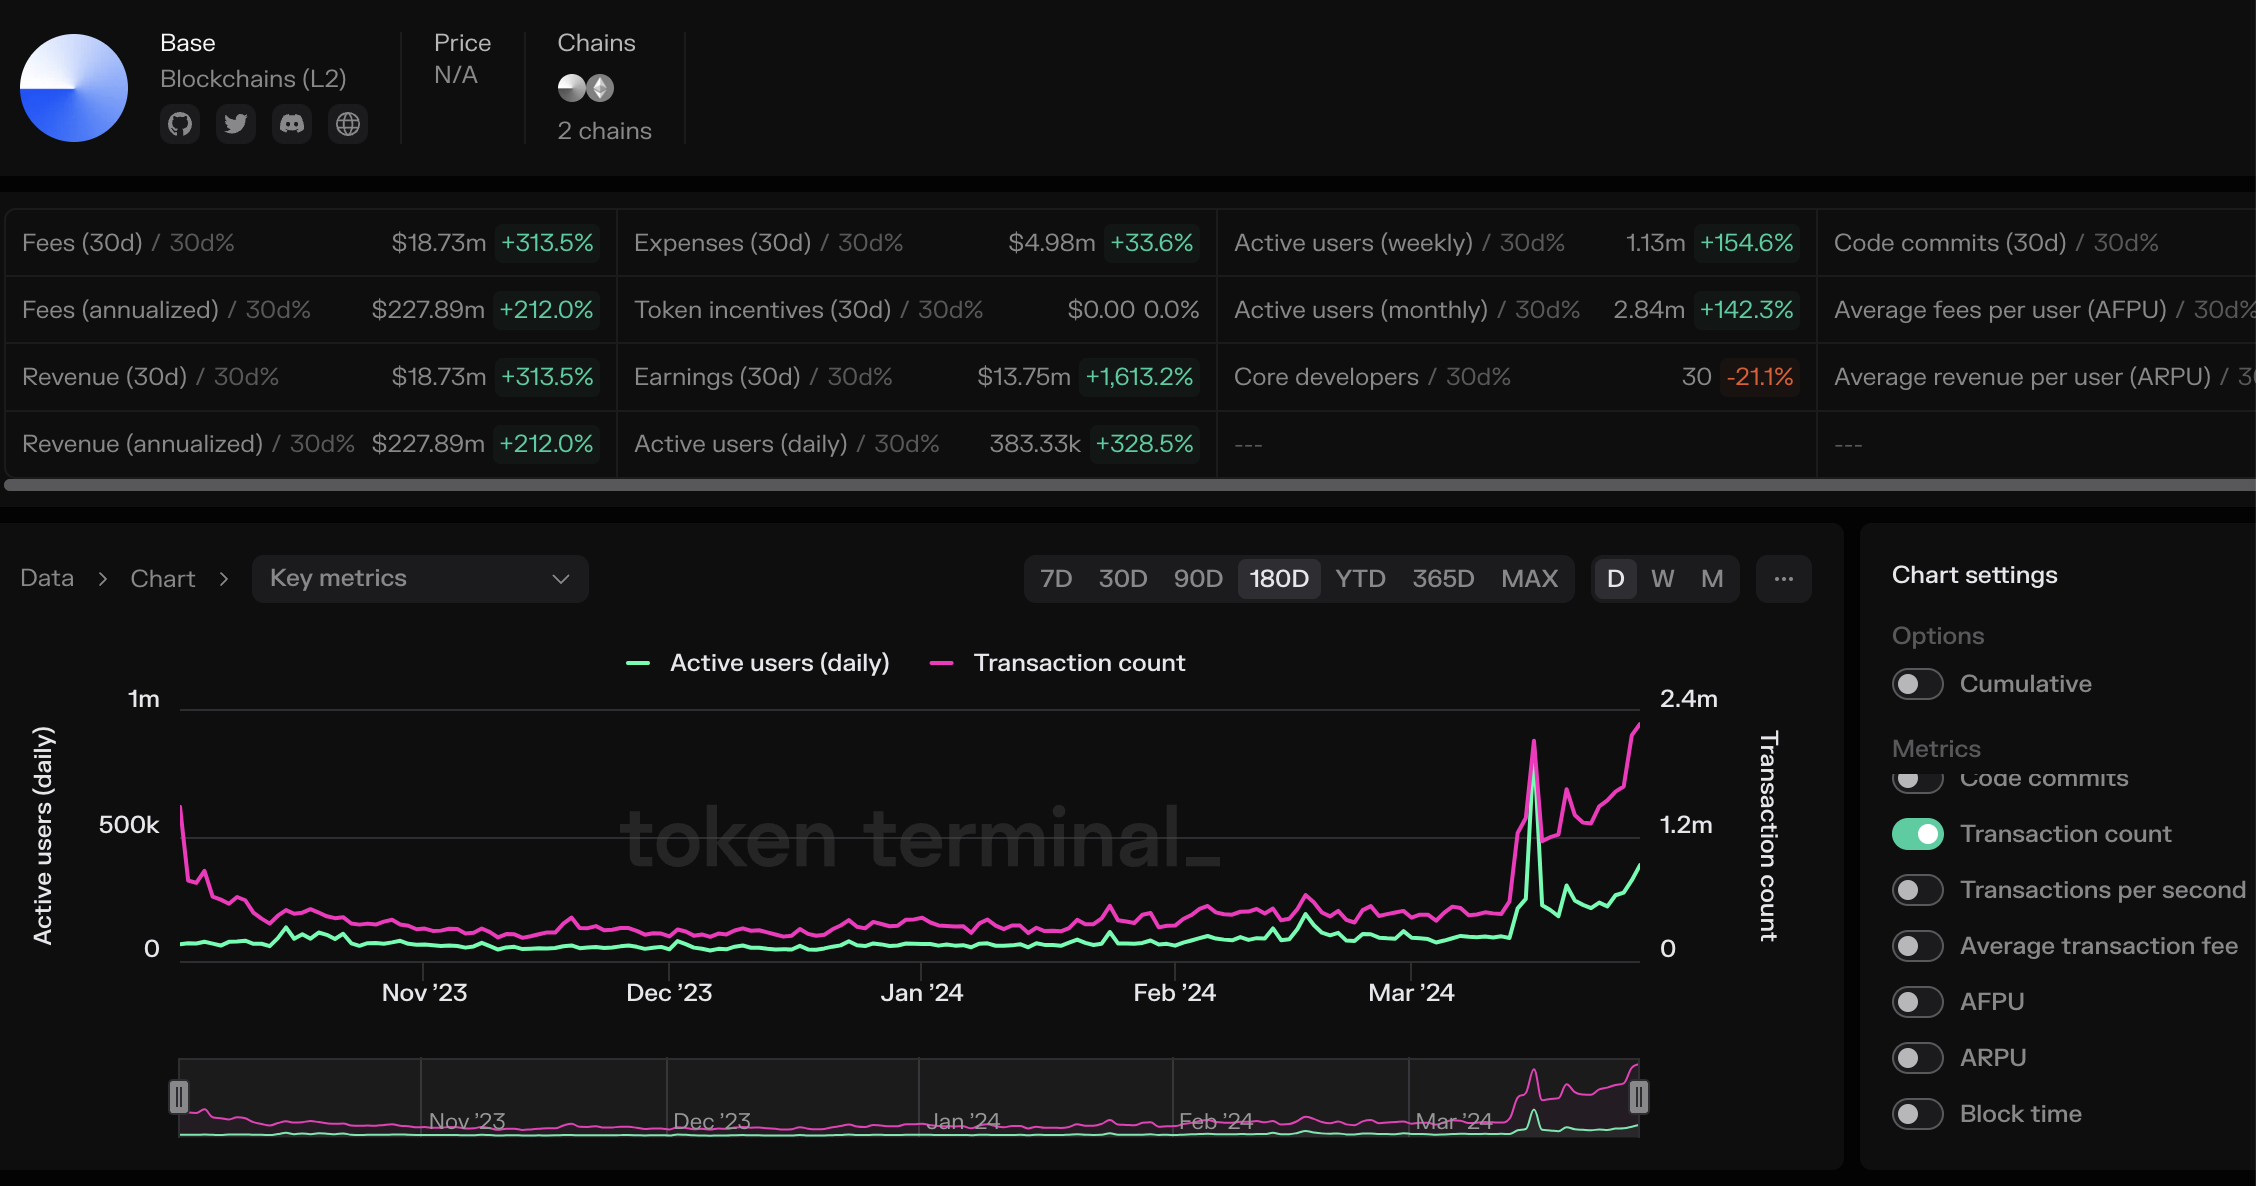This screenshot has height=1186, width=2256.
Task: Click the Earnings (30d) metric label
Action: tap(717, 377)
